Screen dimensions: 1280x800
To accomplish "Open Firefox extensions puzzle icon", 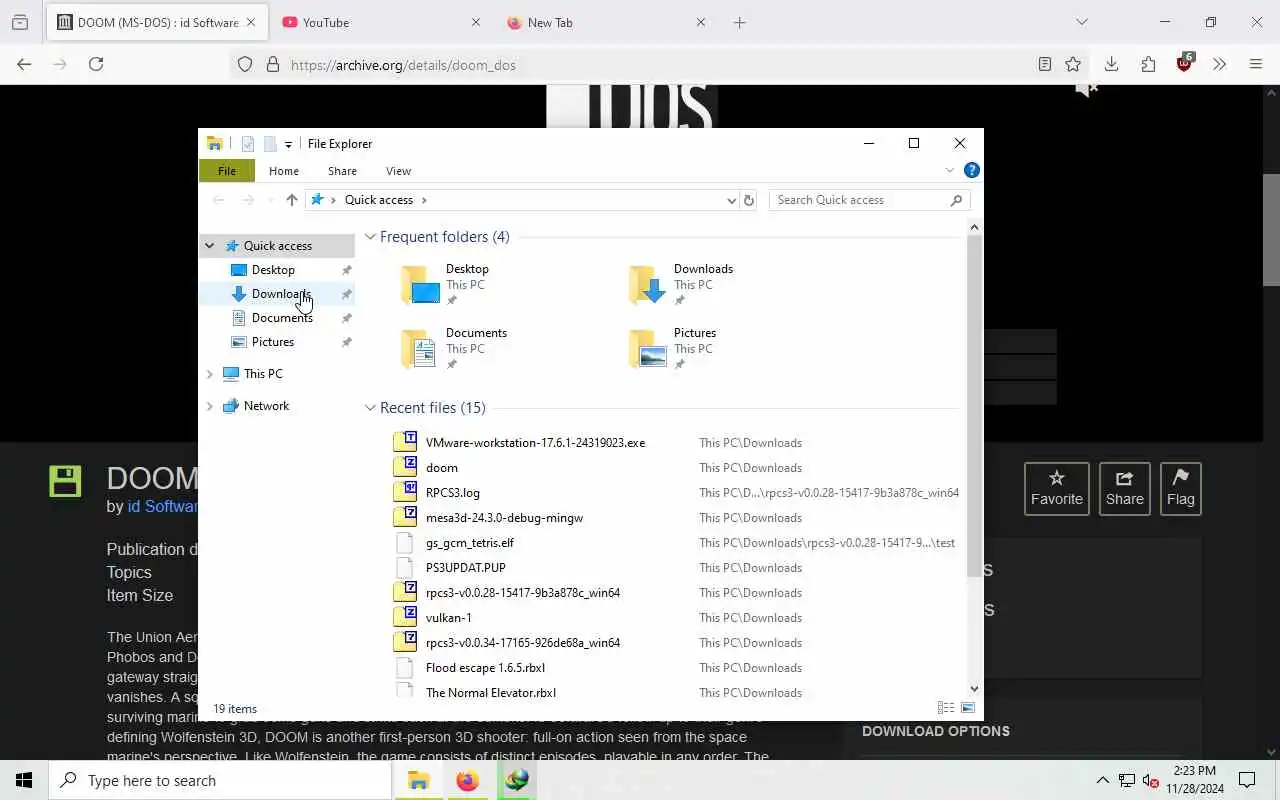I will [x=1148, y=64].
